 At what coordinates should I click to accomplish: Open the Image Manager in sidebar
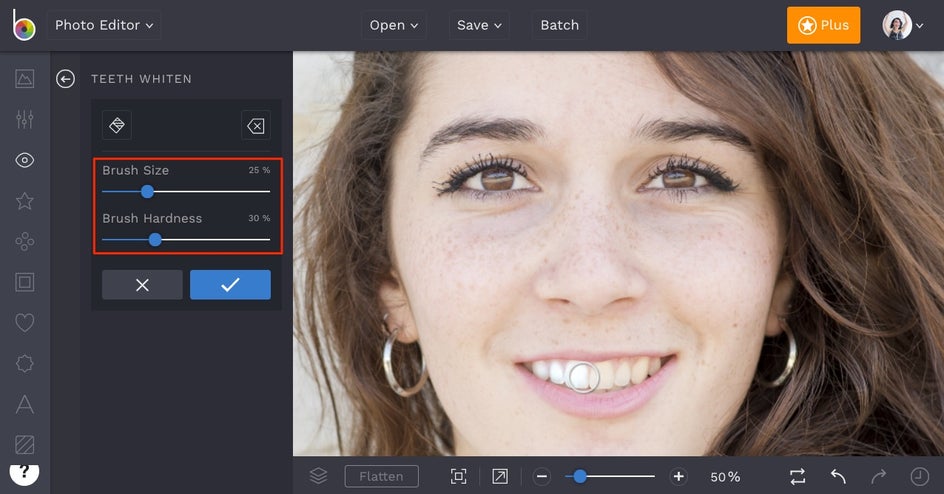click(x=25, y=79)
